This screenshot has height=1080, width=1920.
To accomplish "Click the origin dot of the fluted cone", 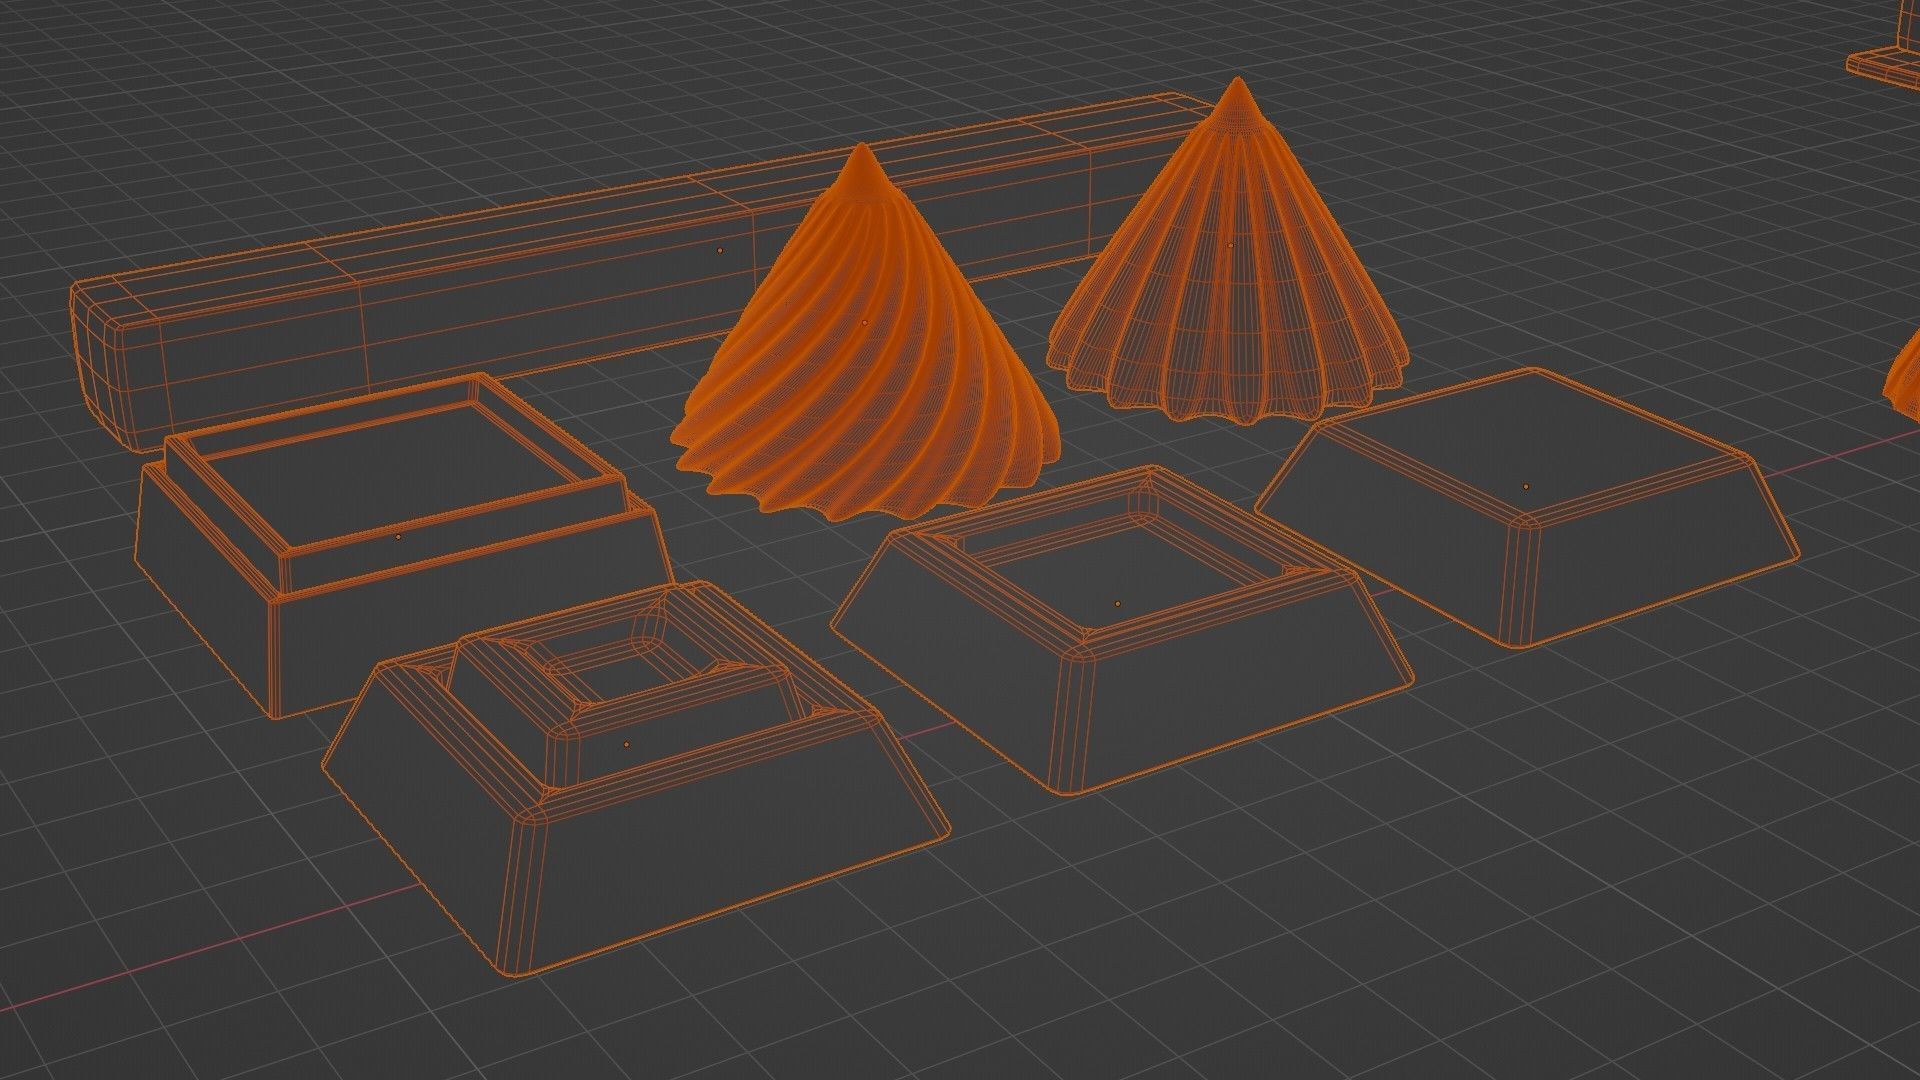I will coord(1230,244).
